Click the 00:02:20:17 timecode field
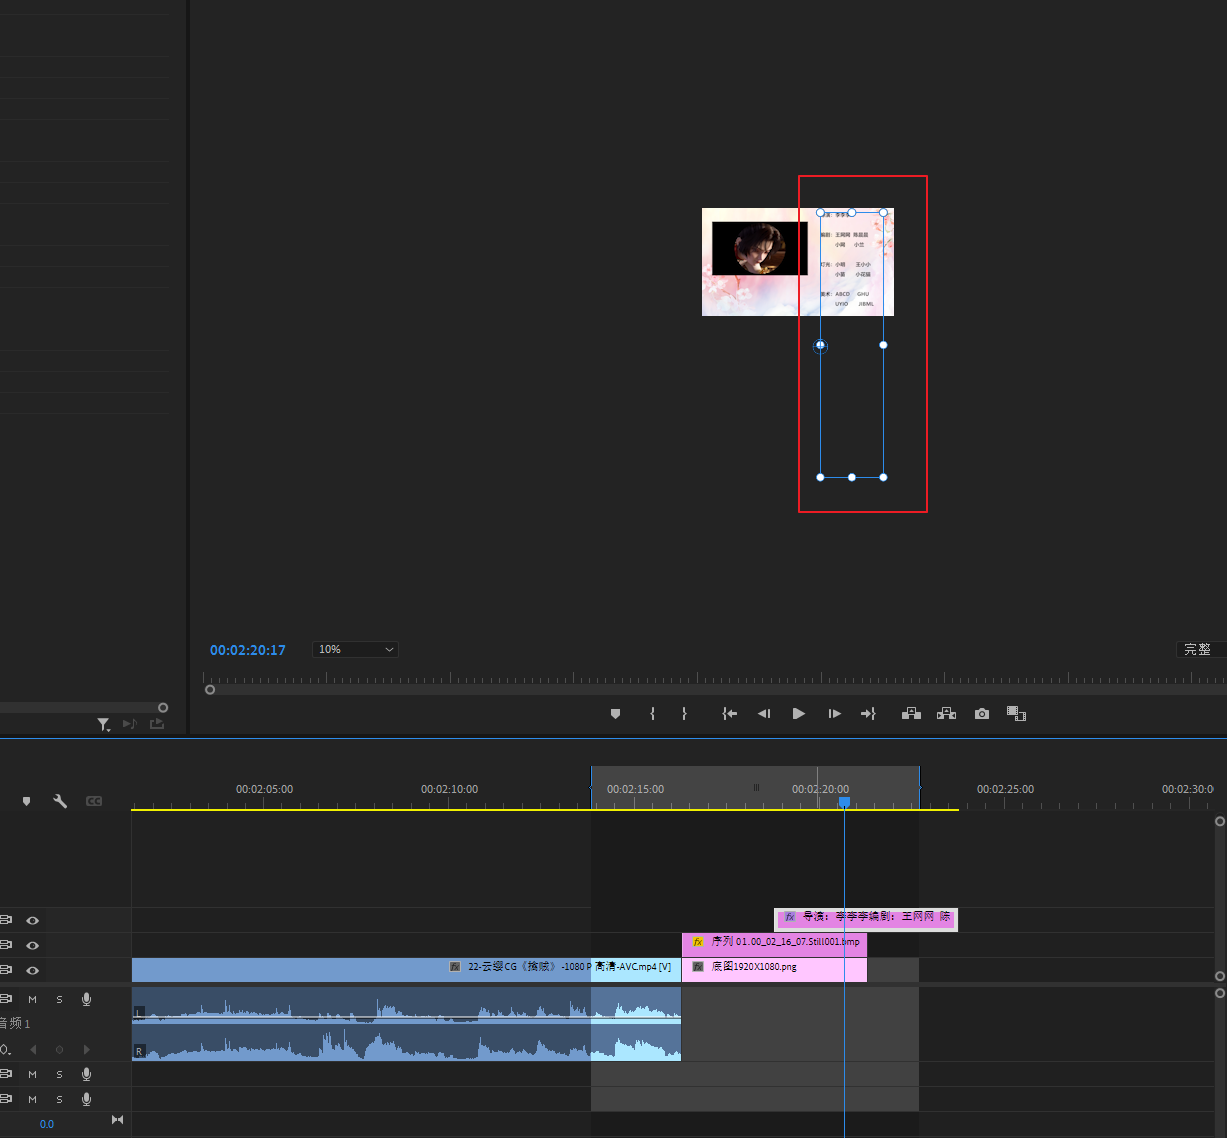The height and width of the screenshot is (1138, 1227). tap(247, 650)
